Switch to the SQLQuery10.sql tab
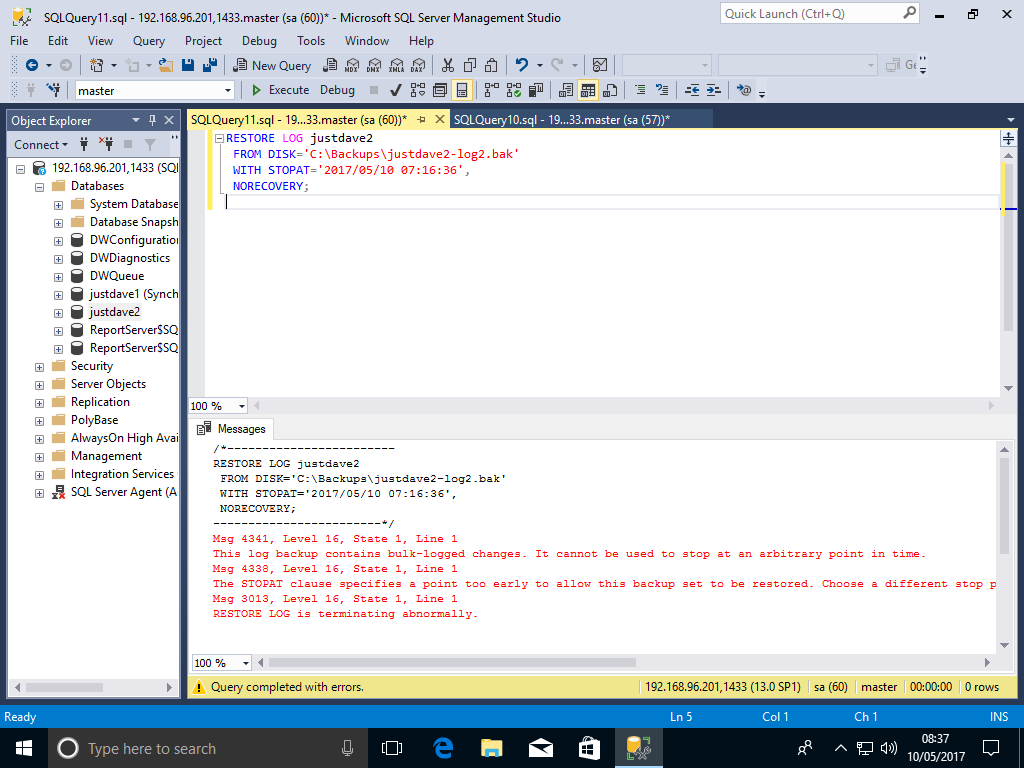1024x768 pixels. click(x=561, y=120)
